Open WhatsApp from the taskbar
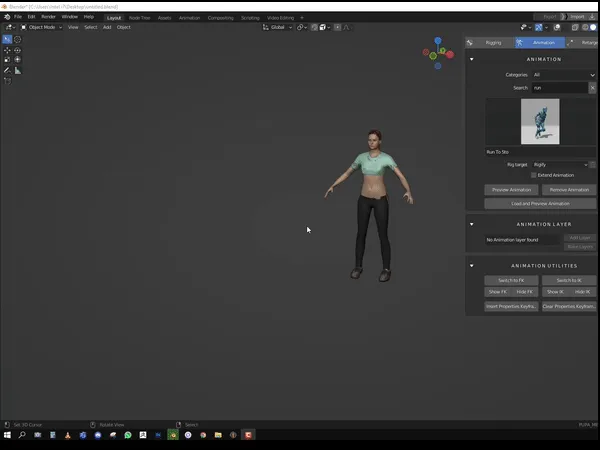Image resolution: width=600 pixels, height=450 pixels. 128,435
